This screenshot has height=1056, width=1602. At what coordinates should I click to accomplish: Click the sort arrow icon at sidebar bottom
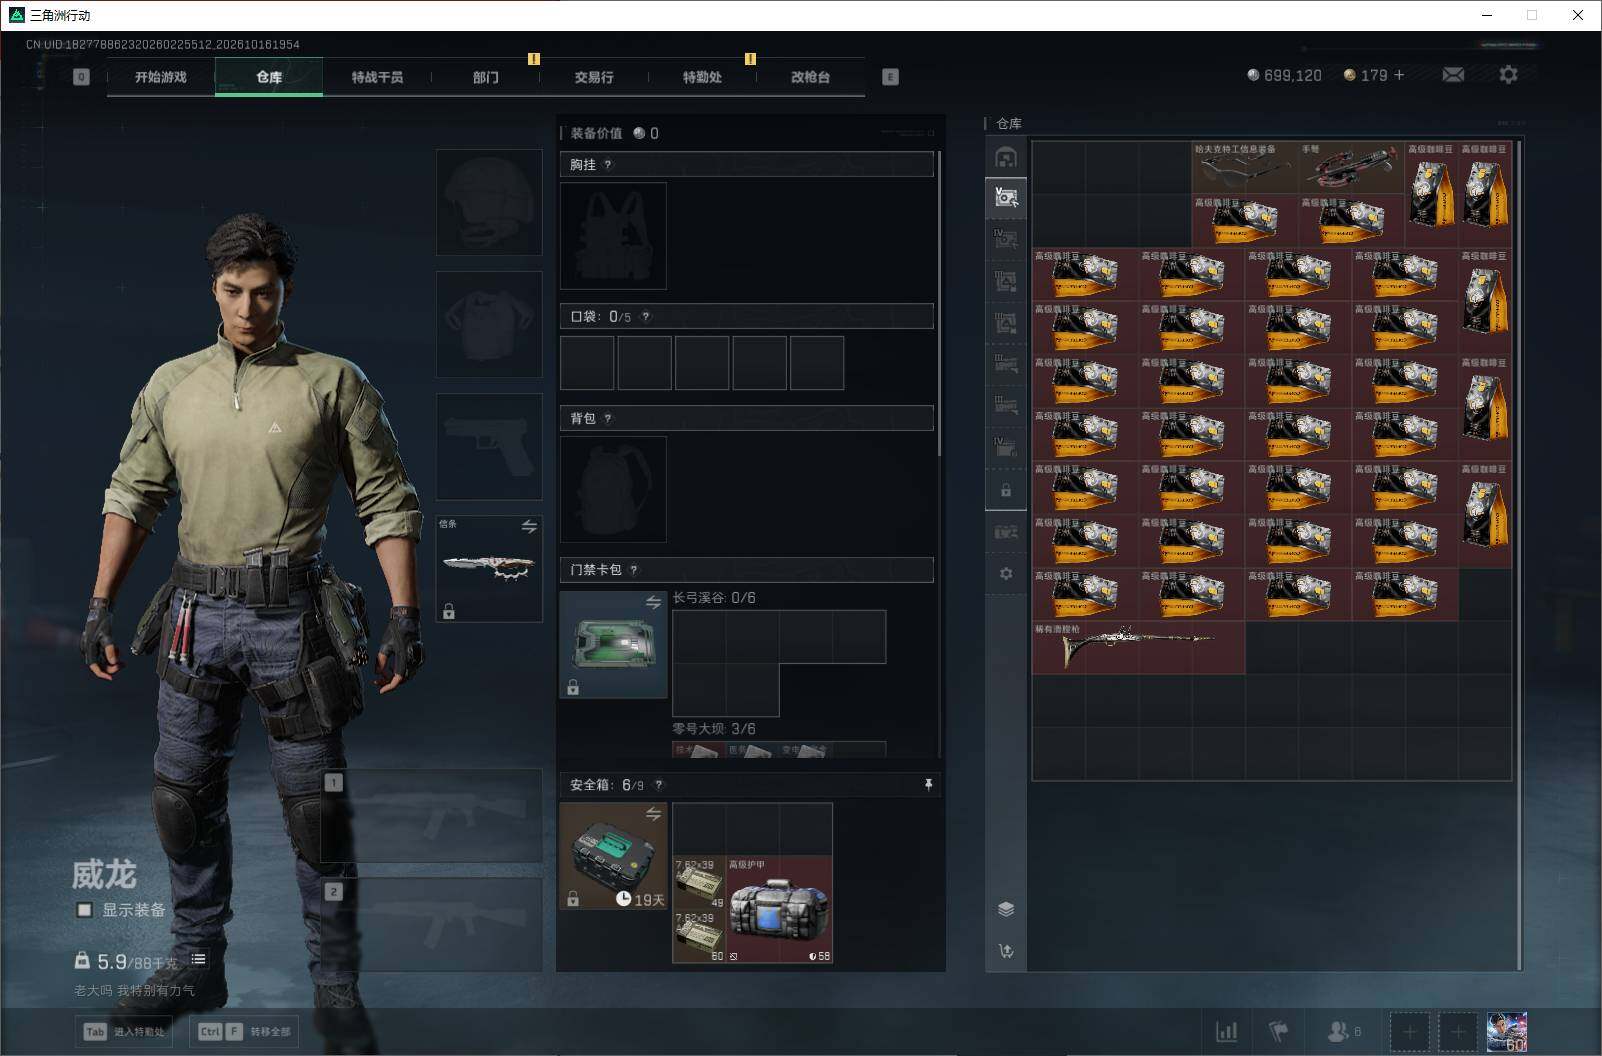tap(1006, 951)
